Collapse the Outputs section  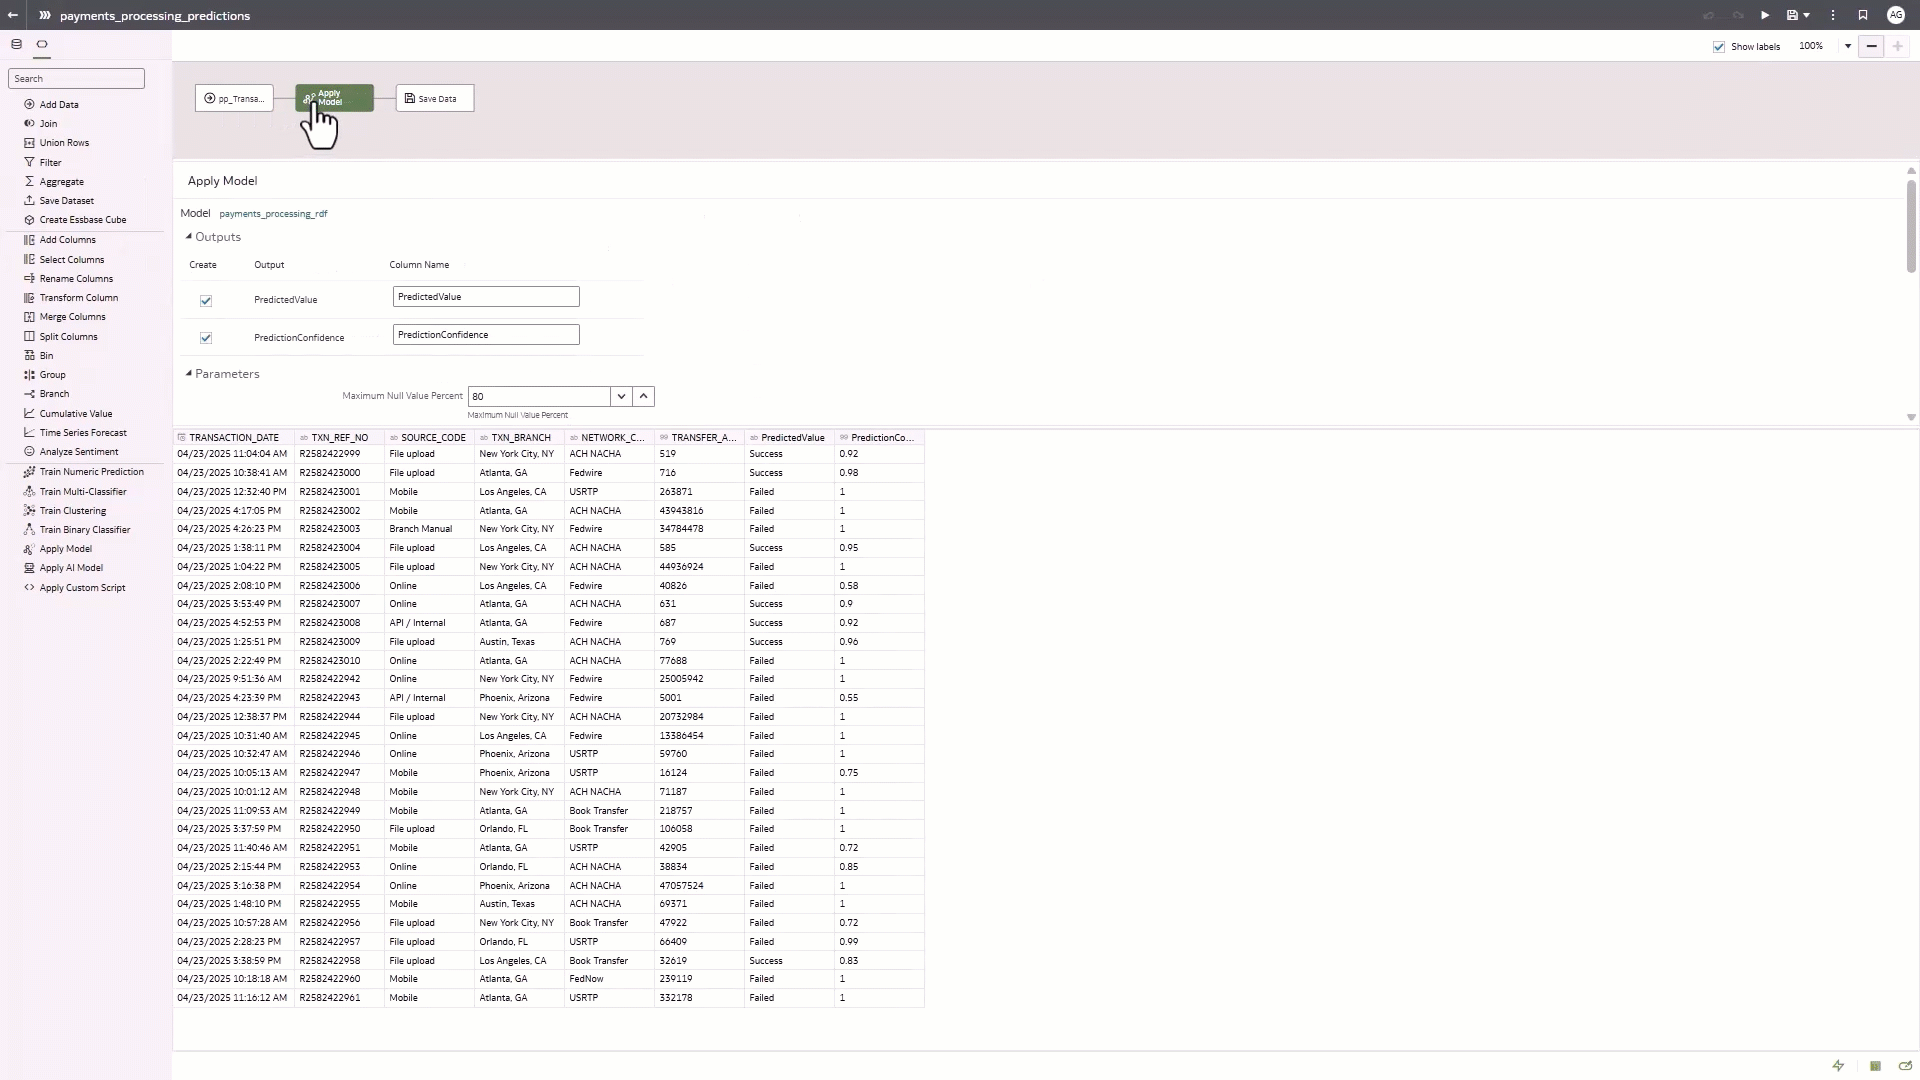188,236
